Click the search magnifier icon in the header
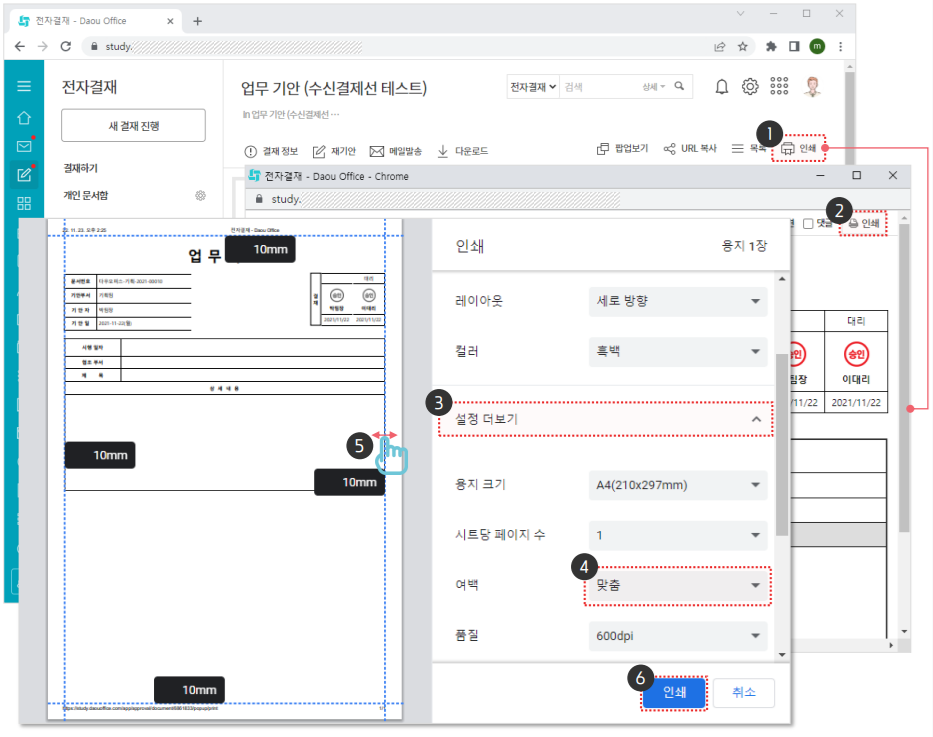This screenshot has width=933, height=737. coord(680,87)
